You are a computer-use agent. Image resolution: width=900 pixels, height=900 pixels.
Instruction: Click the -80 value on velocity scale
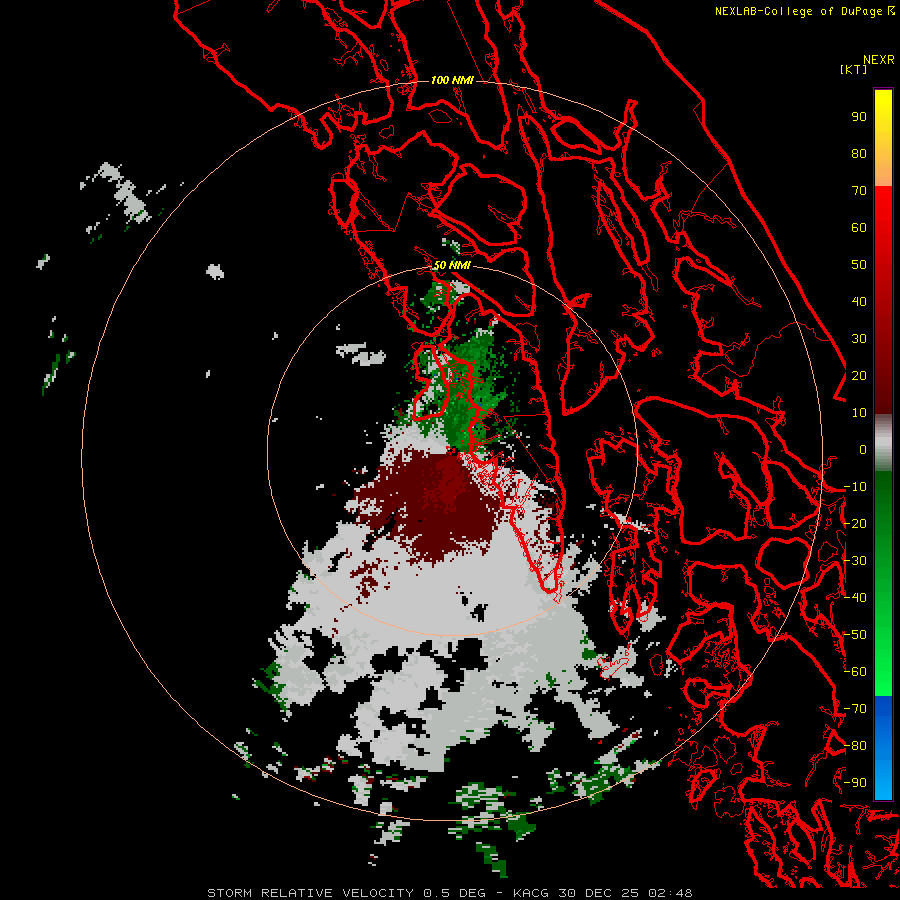(x=855, y=746)
